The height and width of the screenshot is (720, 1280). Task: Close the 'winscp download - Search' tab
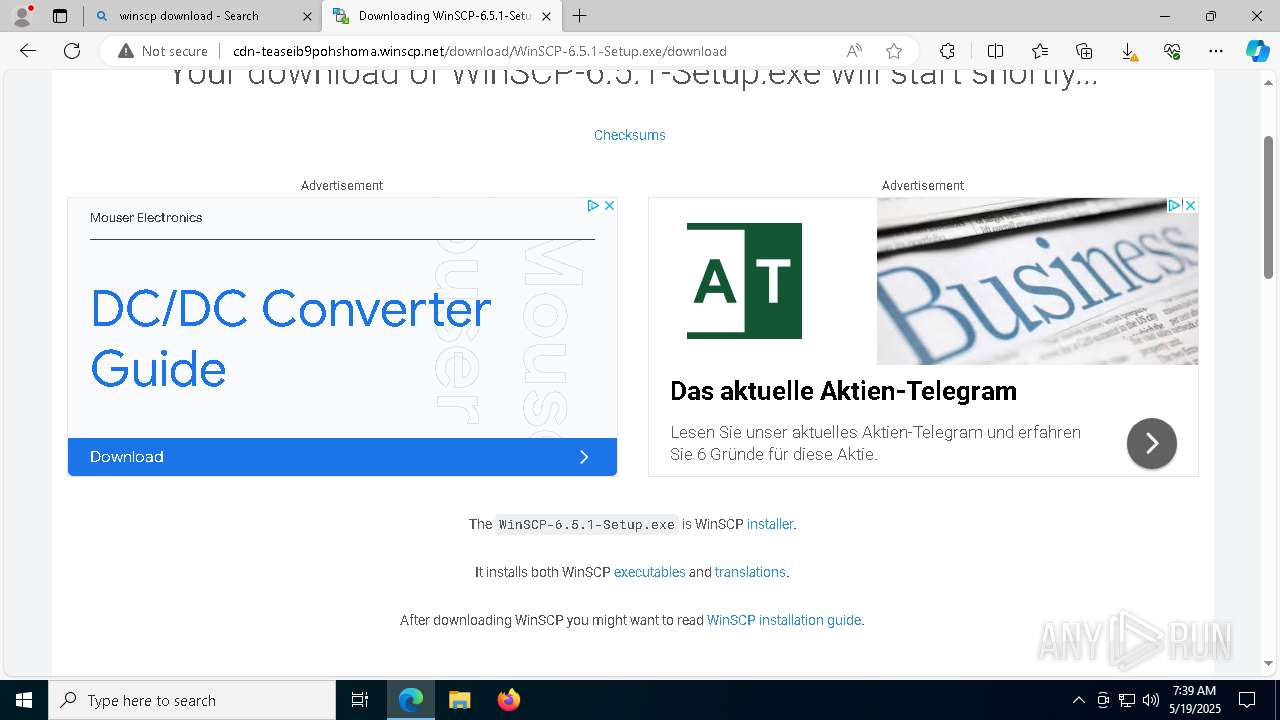click(307, 16)
